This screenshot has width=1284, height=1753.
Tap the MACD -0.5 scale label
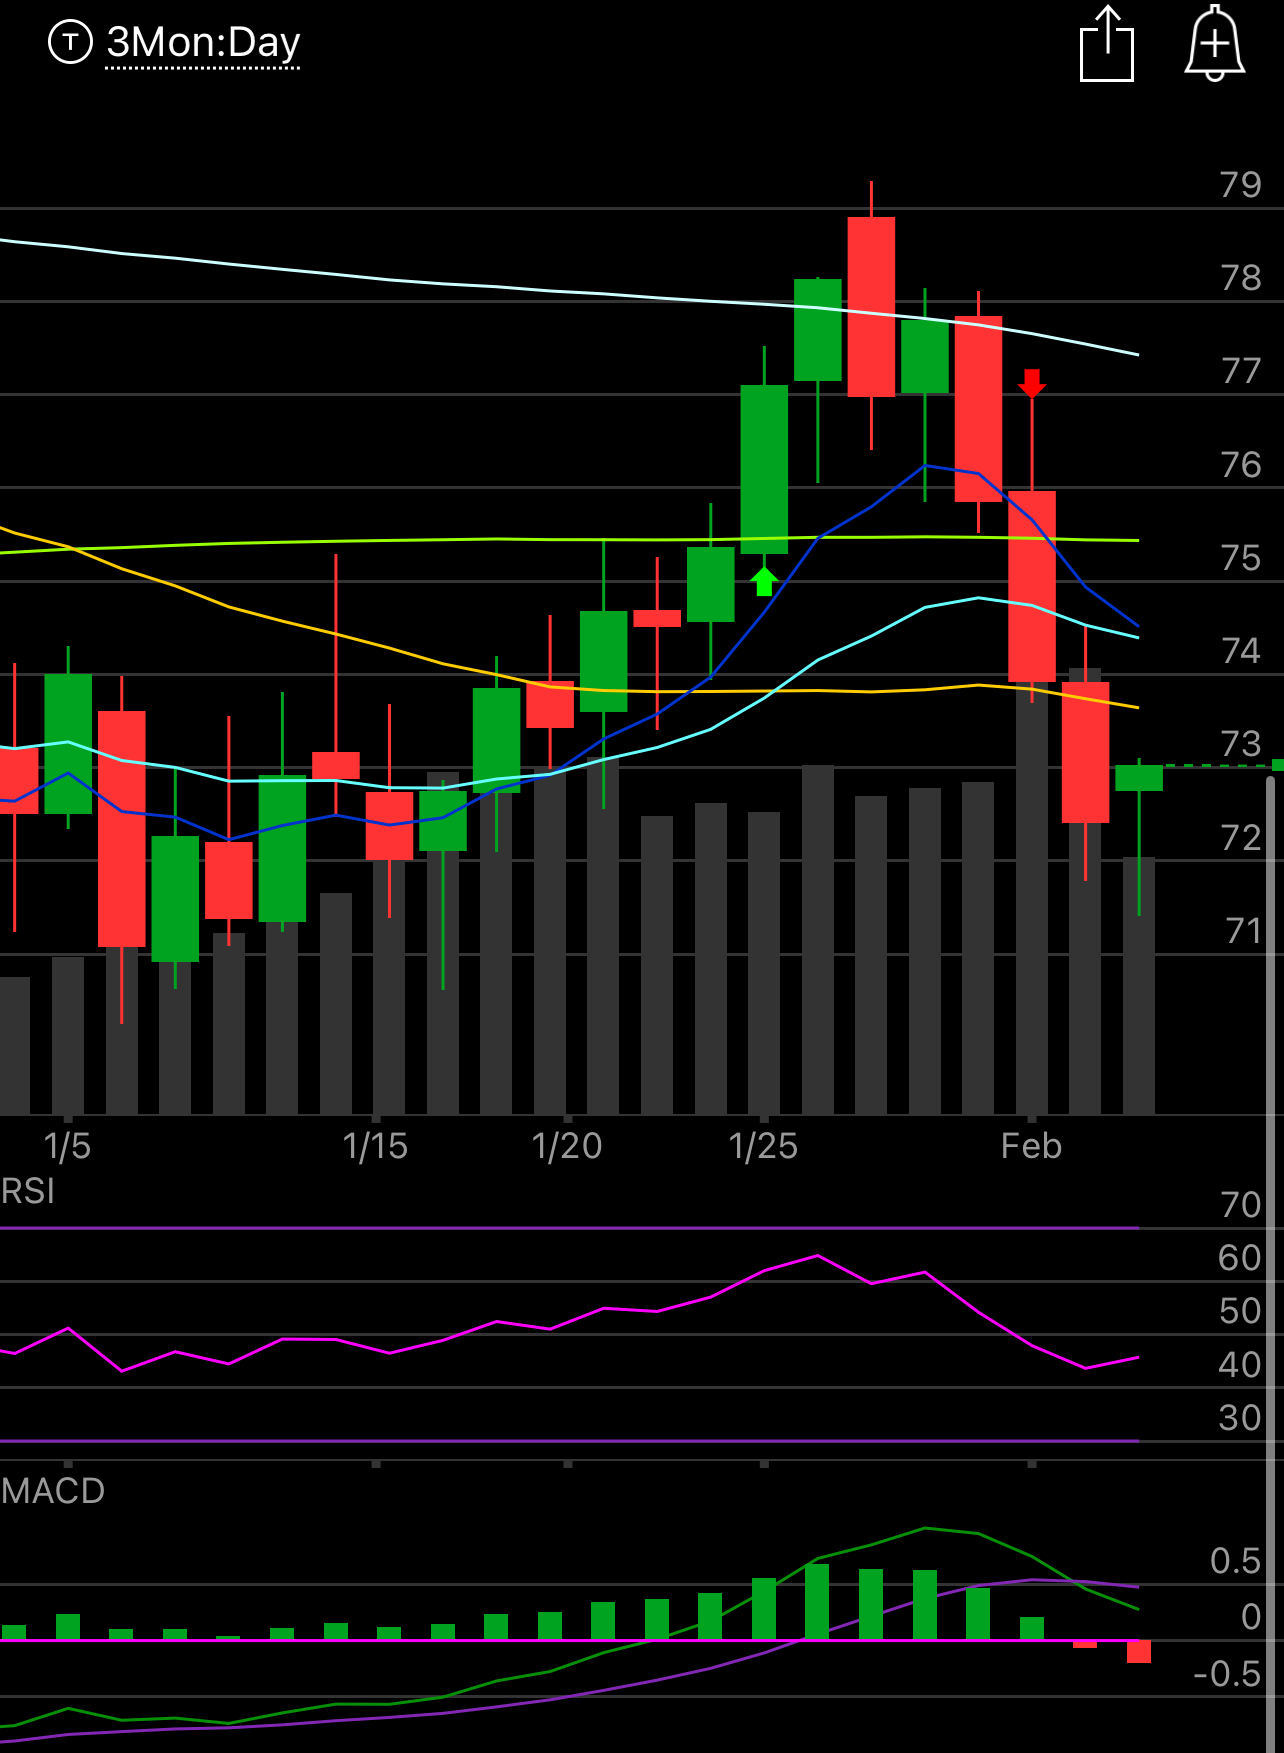[x=1227, y=1674]
